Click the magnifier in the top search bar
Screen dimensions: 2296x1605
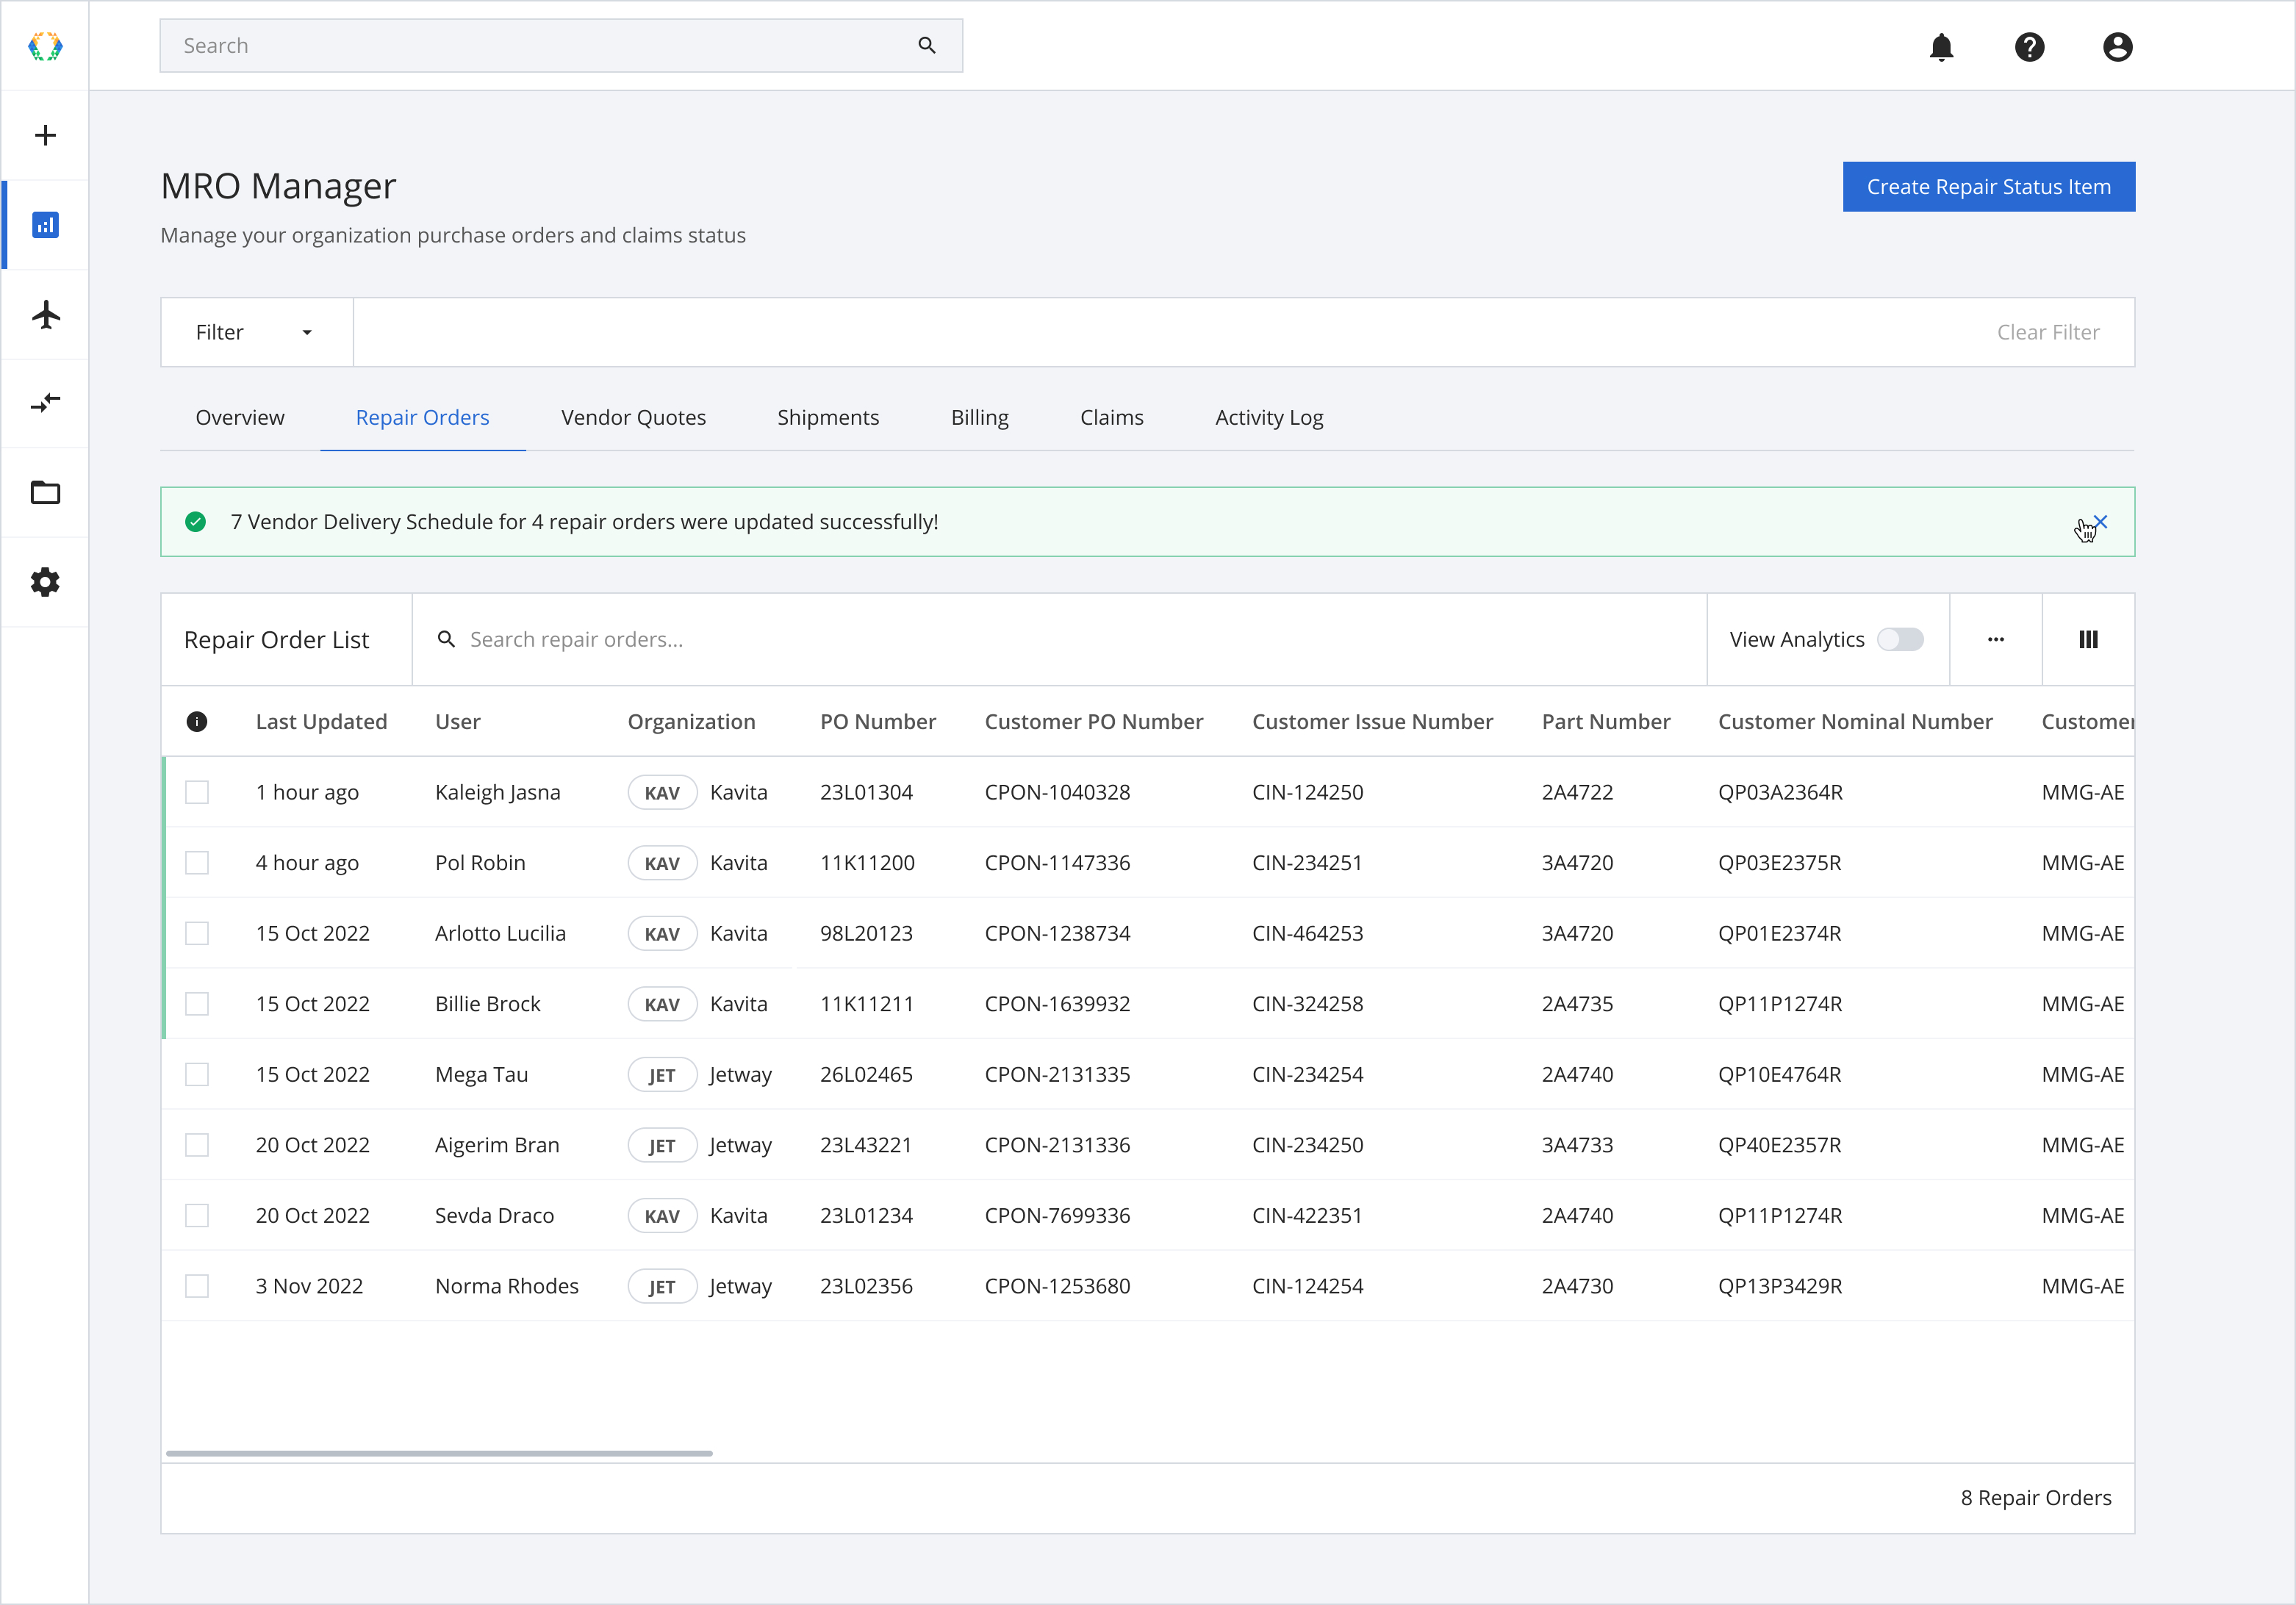click(927, 45)
